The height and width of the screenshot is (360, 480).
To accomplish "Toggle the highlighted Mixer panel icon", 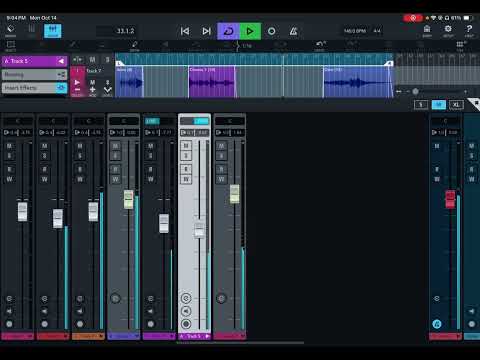I will [53, 31].
